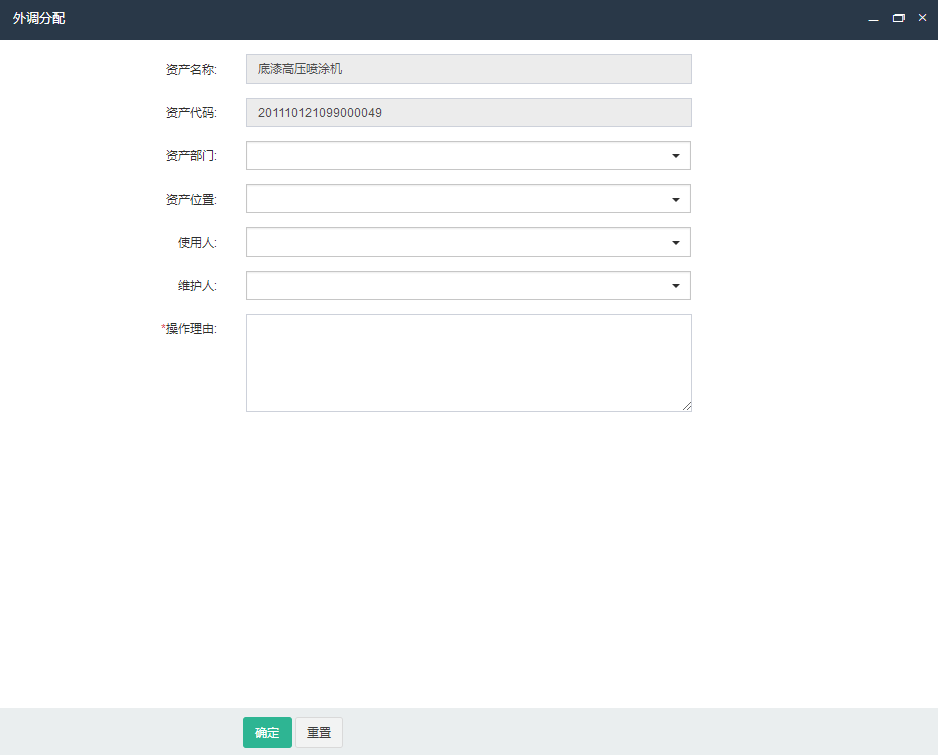Click the 资产位置 label
Viewport: 938px width, 755px height.
191,200
